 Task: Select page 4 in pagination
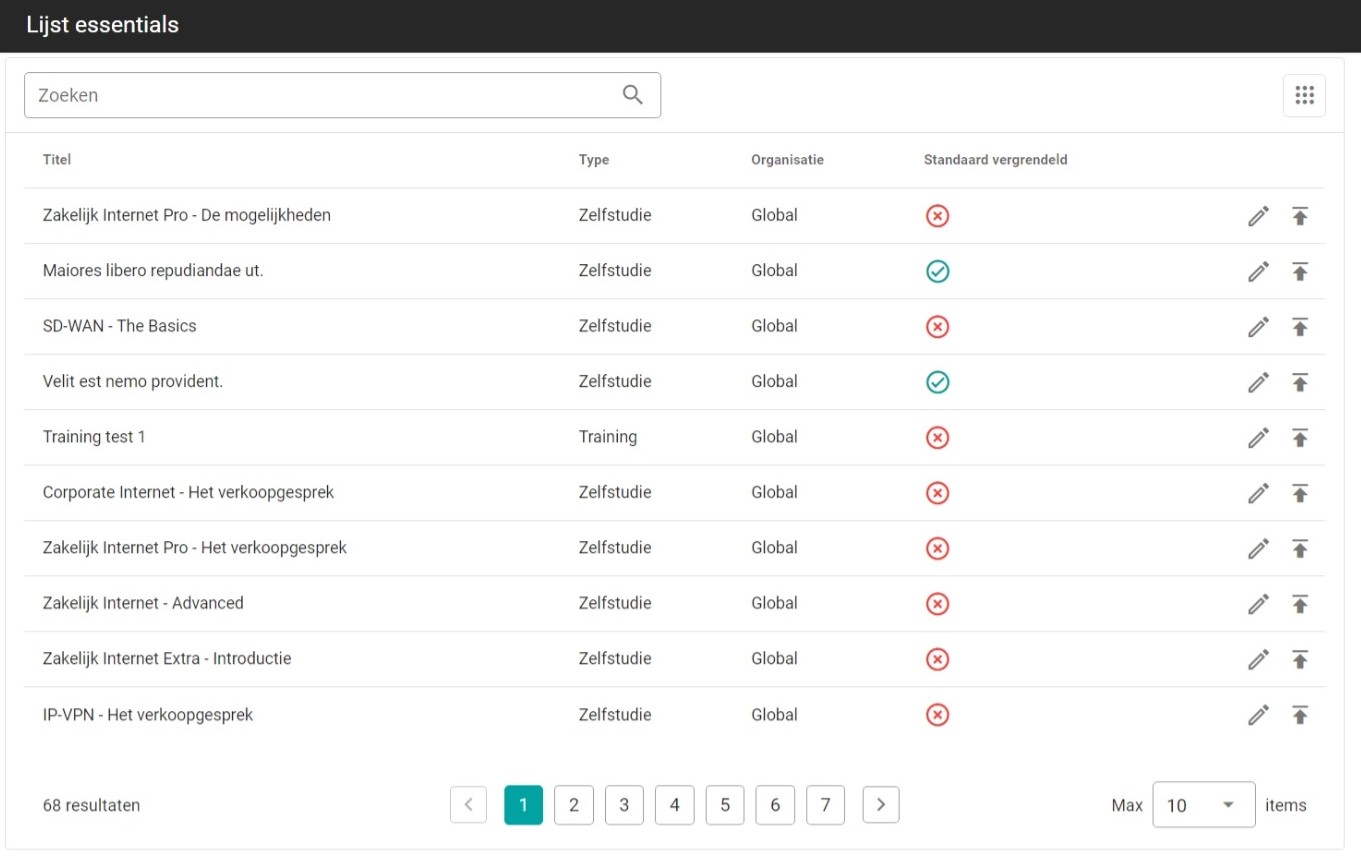(x=674, y=805)
